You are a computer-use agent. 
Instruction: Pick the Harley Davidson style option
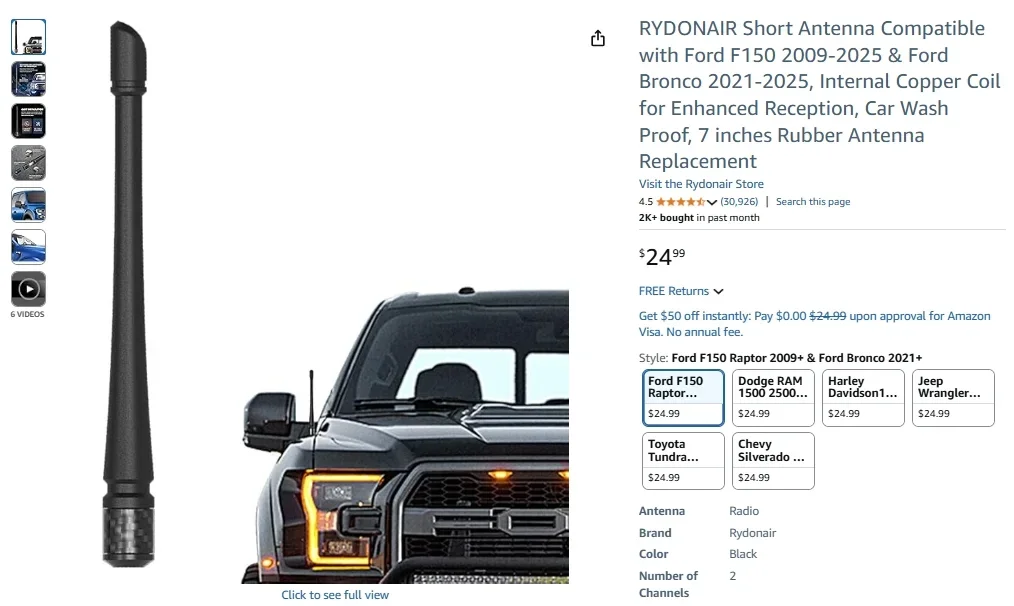(x=864, y=398)
